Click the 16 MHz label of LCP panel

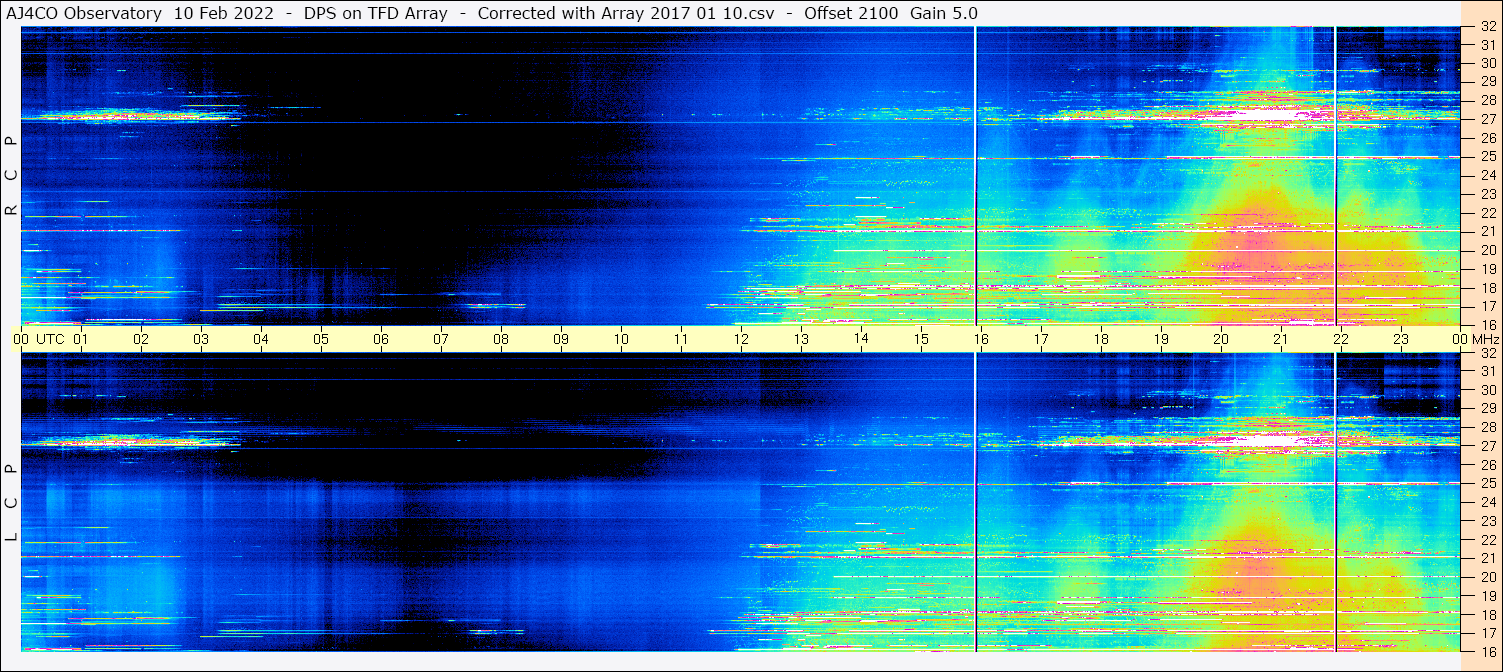click(1487, 651)
